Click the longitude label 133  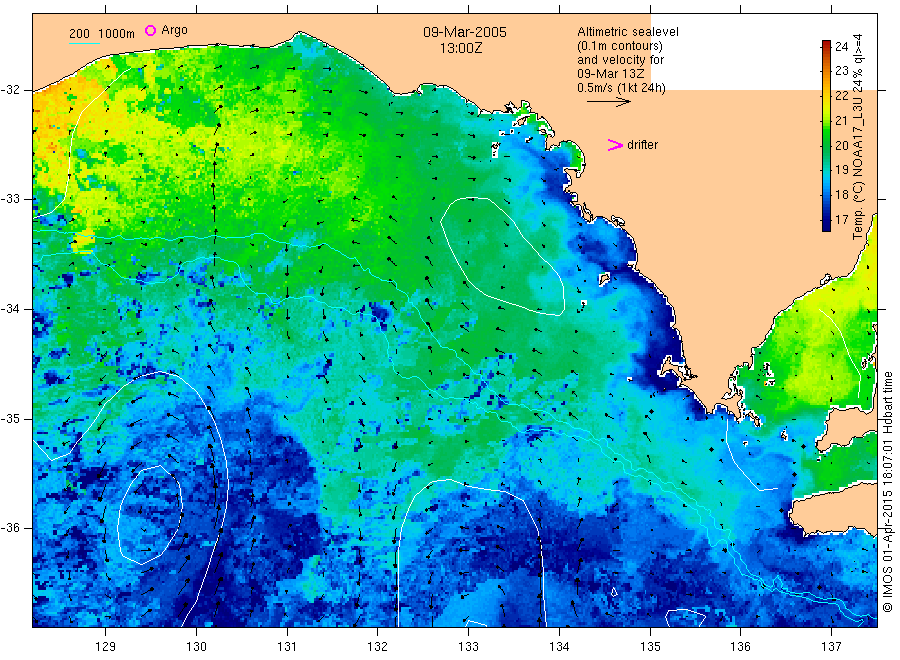pyautogui.click(x=468, y=646)
